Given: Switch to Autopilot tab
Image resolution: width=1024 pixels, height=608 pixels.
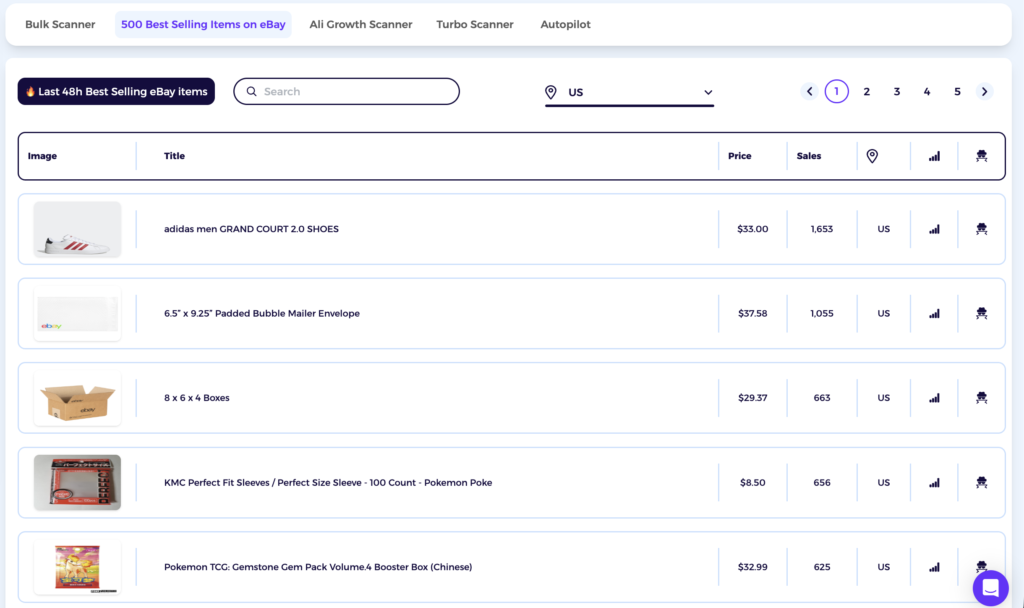Looking at the screenshot, I should tap(566, 24).
